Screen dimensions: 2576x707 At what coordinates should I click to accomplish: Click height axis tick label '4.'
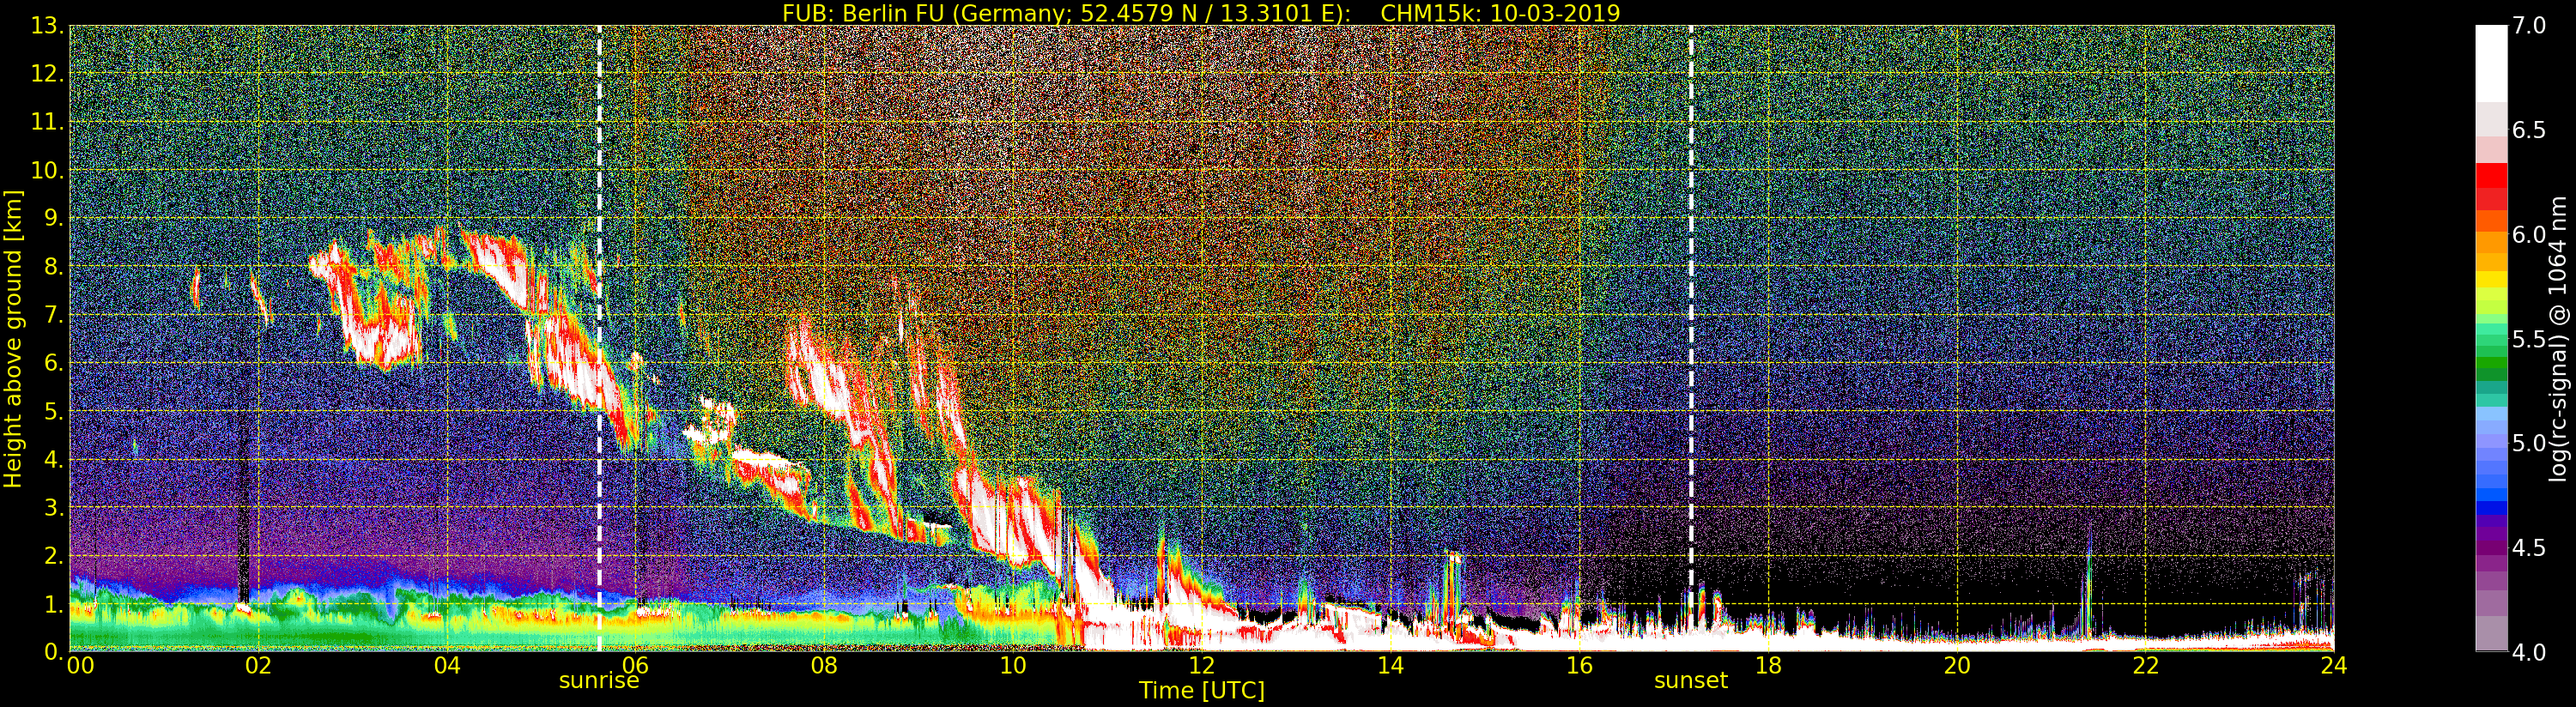click(54, 459)
